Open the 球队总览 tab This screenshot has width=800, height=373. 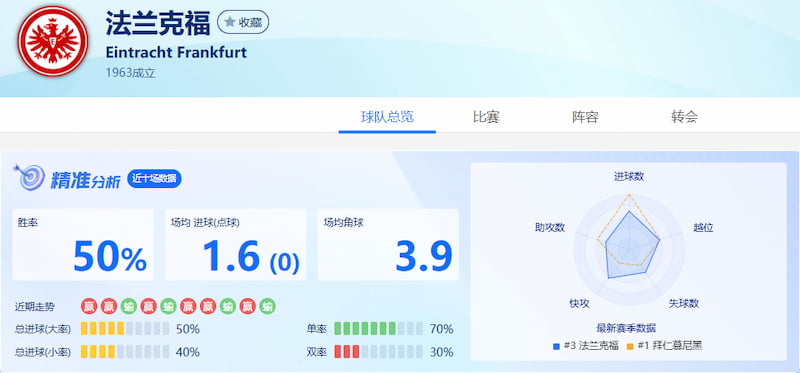(387, 117)
